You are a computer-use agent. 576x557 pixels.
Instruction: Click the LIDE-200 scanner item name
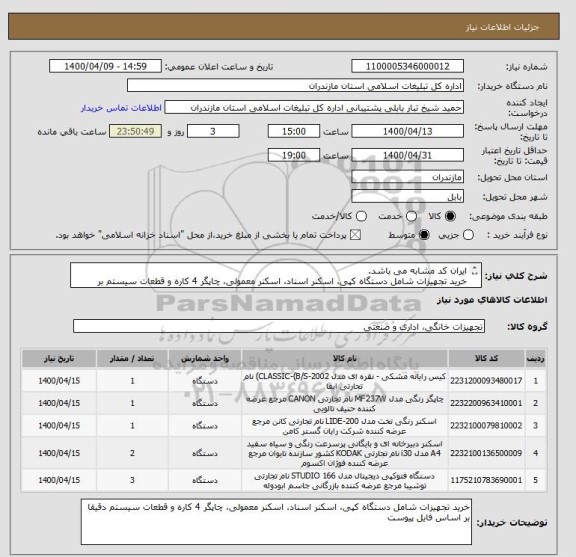tap(345, 426)
